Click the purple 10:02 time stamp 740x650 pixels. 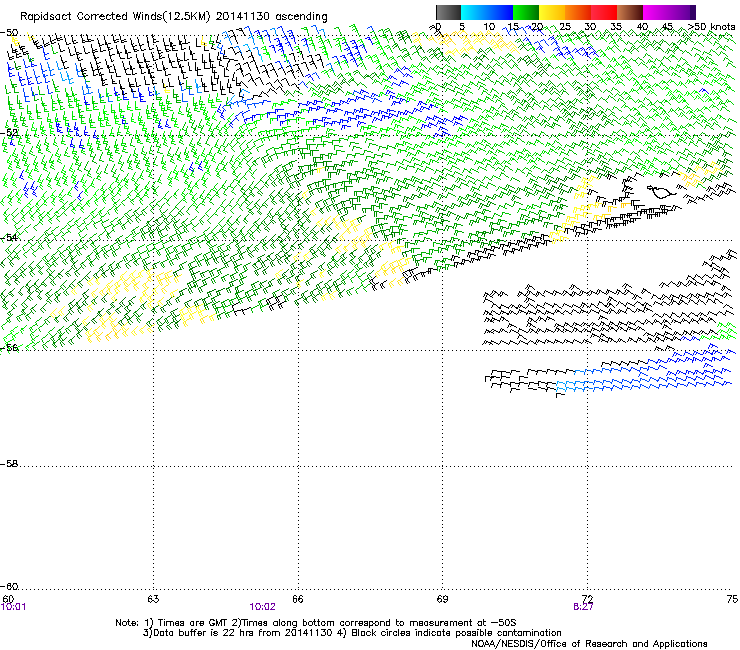(262, 607)
